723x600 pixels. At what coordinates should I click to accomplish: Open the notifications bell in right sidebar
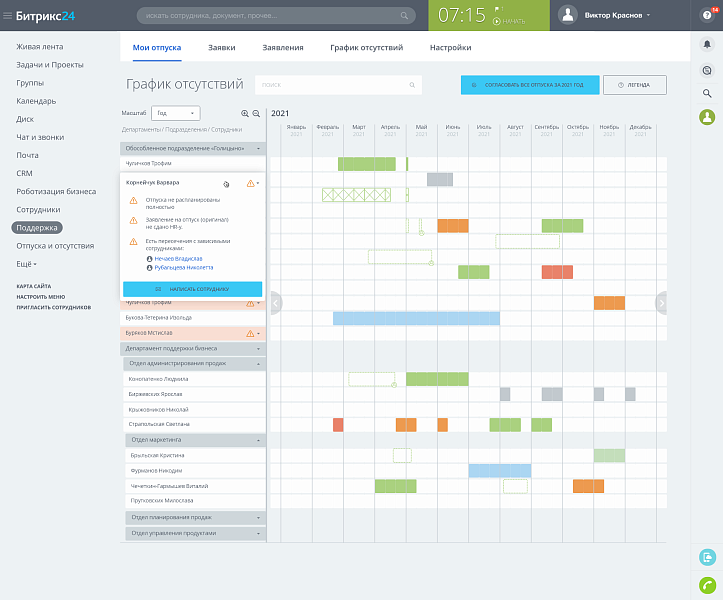(706, 44)
